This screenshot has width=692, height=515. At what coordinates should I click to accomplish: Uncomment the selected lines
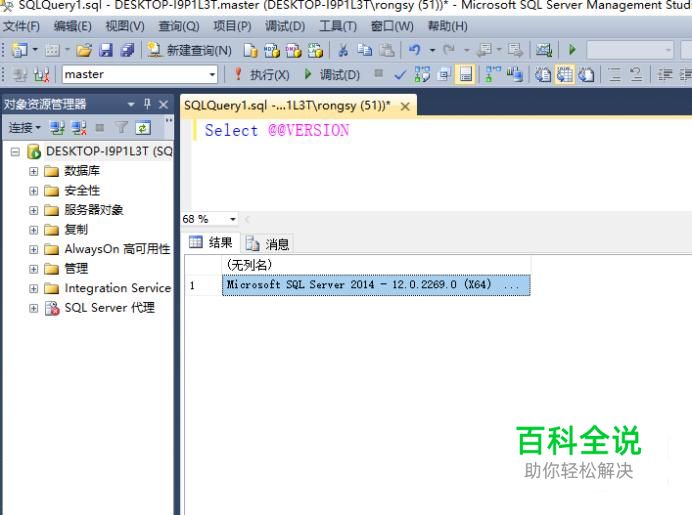(636, 75)
